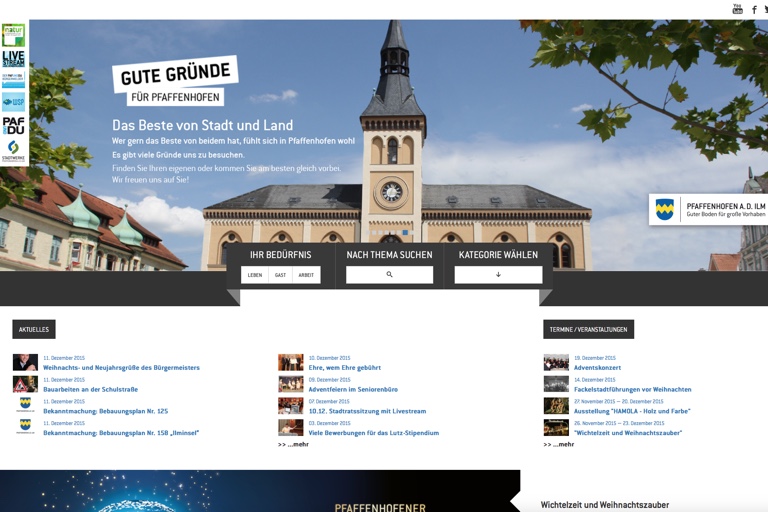Open the Live Stream sidebar icon
The height and width of the screenshot is (512, 768).
tap(13, 59)
